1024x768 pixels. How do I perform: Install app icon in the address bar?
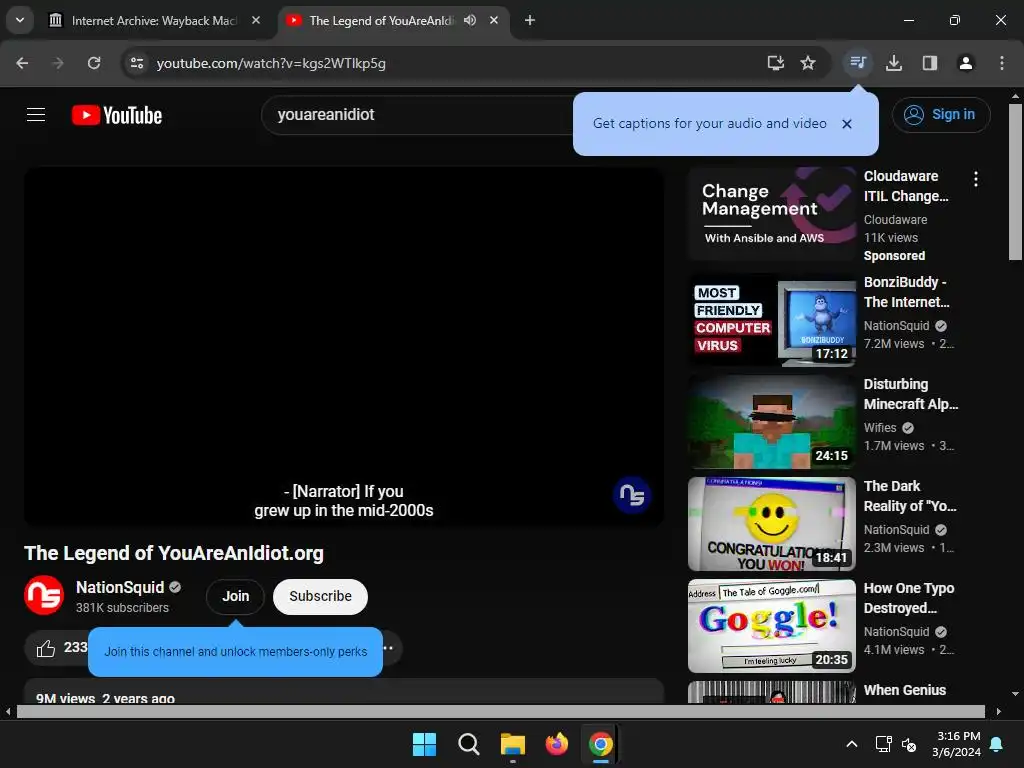(x=775, y=63)
